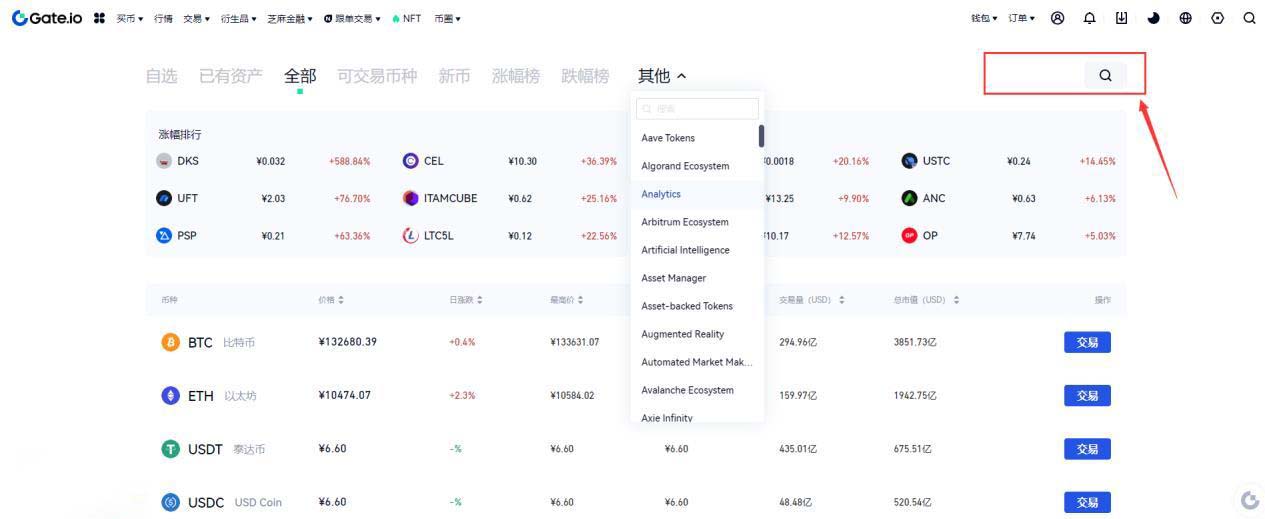Select Aave Tokens in category list
Screen dimensions: 1265x519
click(668, 138)
